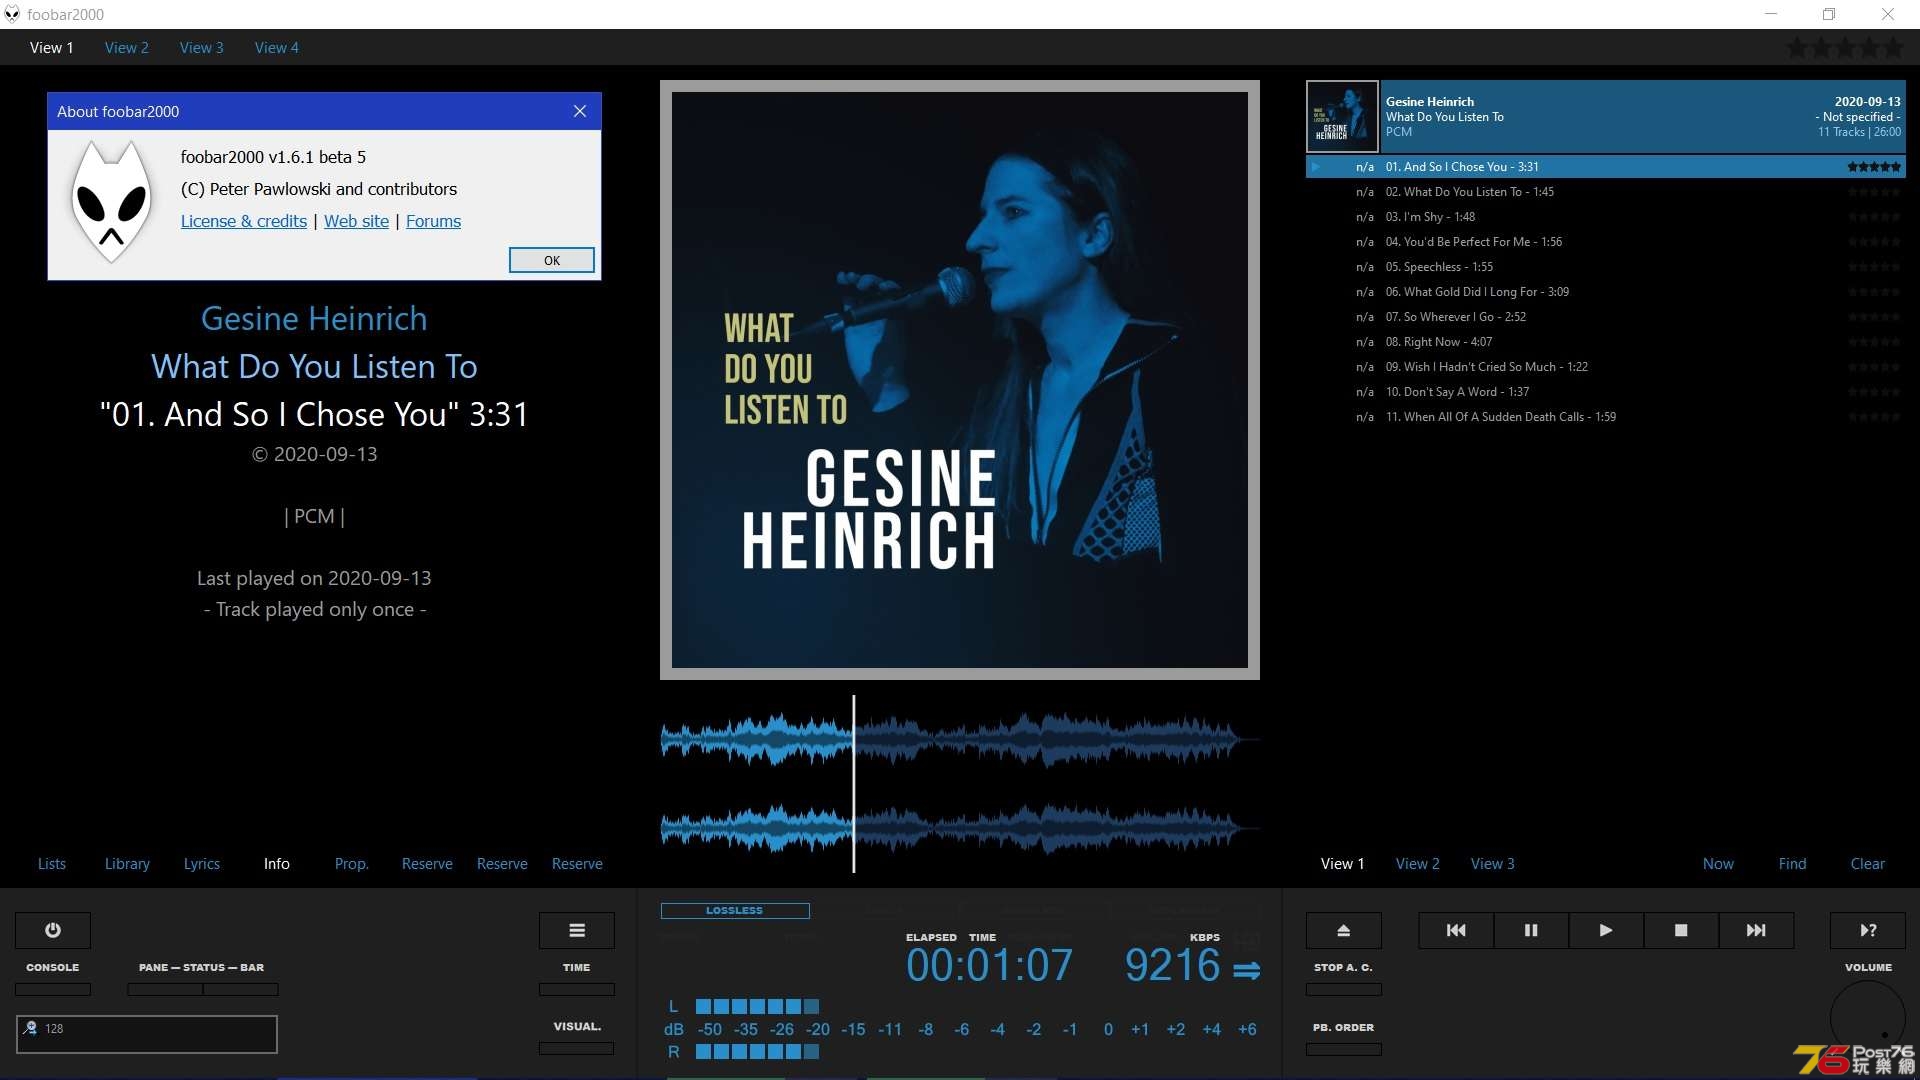Click the OK button in About dialog
The width and height of the screenshot is (1920, 1080).
pos(552,260)
